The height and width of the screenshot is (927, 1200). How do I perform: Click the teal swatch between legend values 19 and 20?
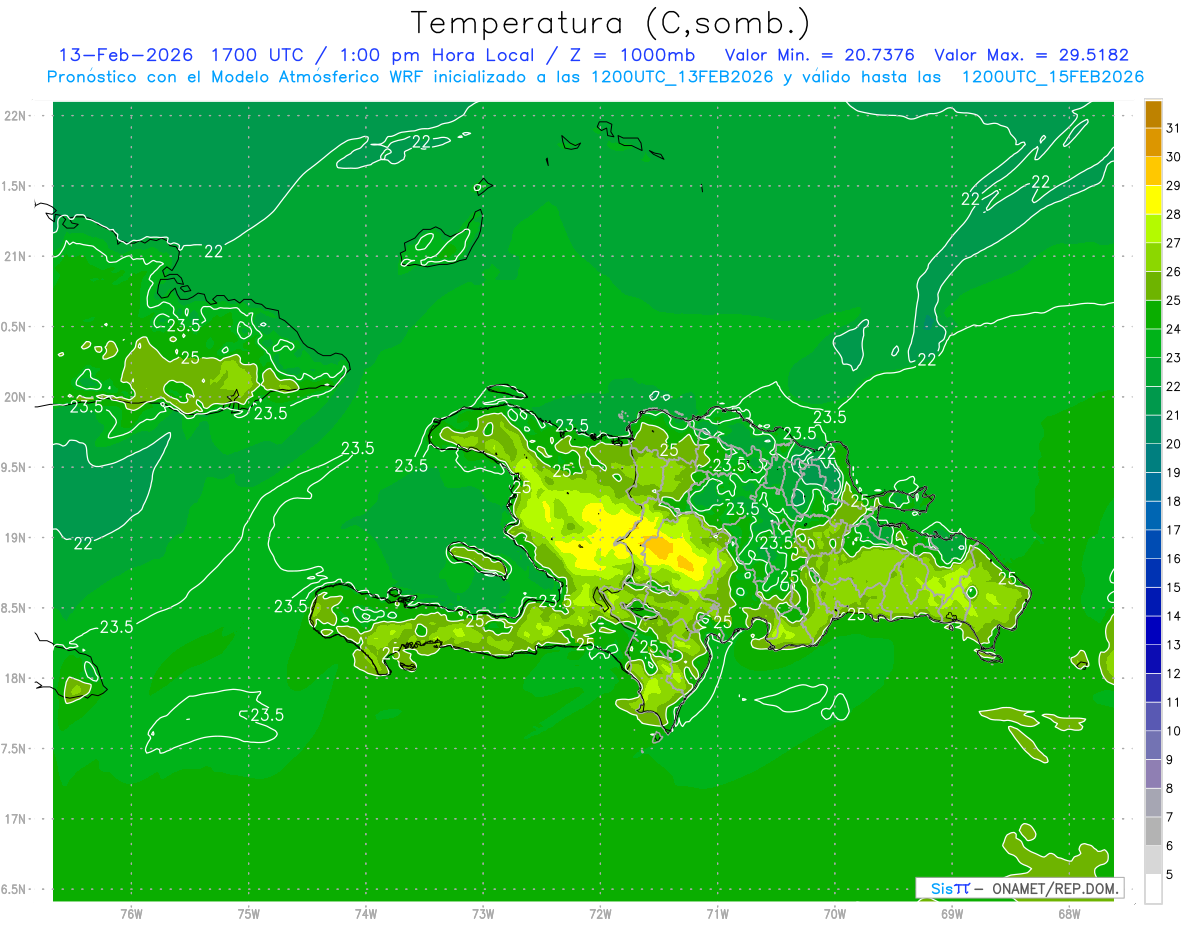pyautogui.click(x=1153, y=459)
